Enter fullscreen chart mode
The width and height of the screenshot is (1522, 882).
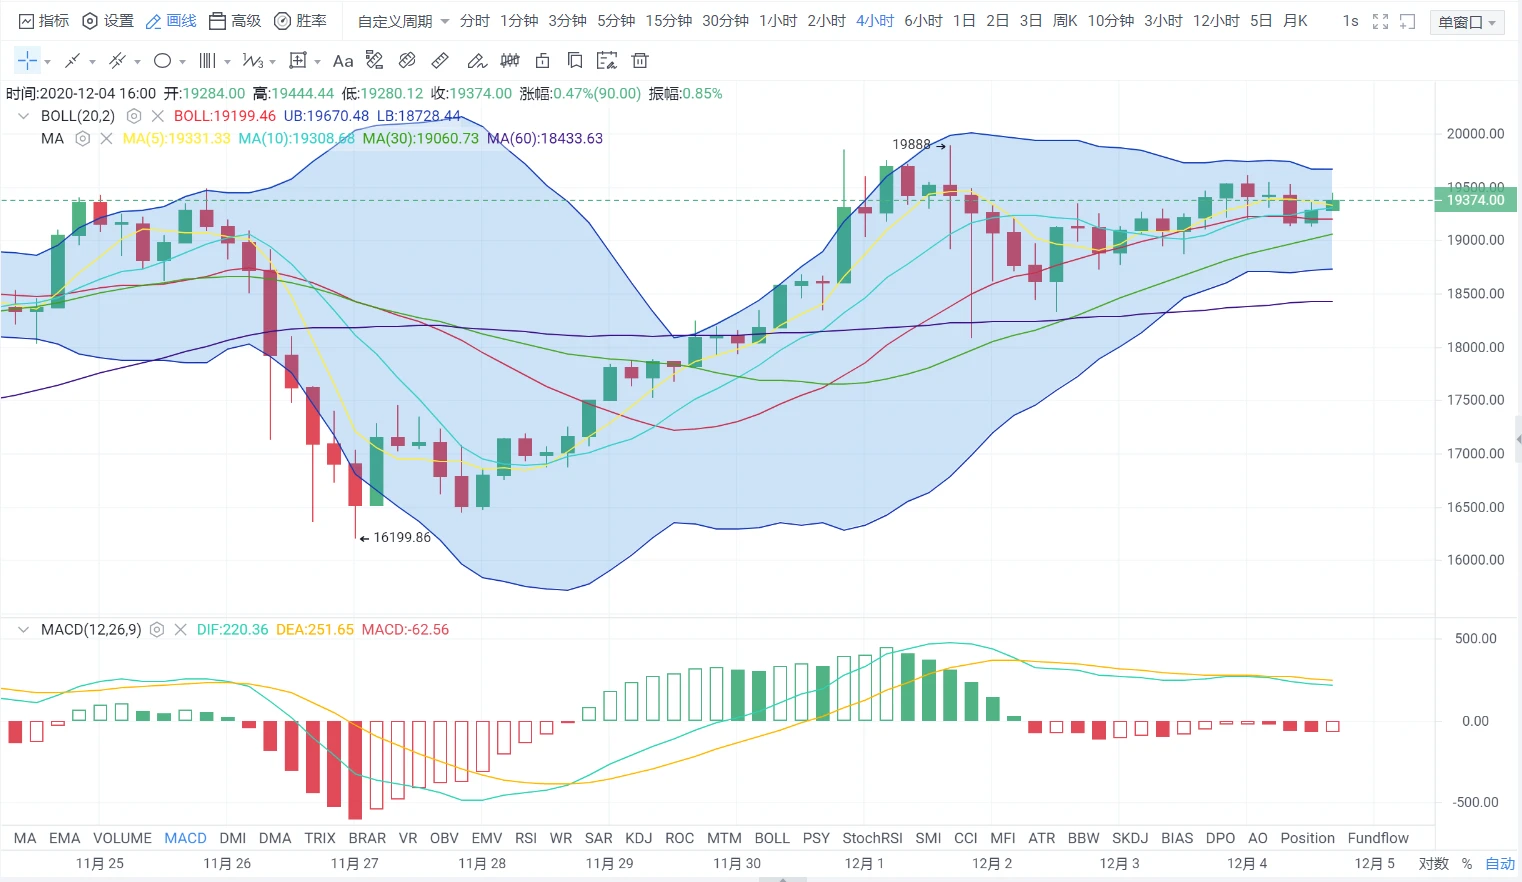tap(1380, 21)
